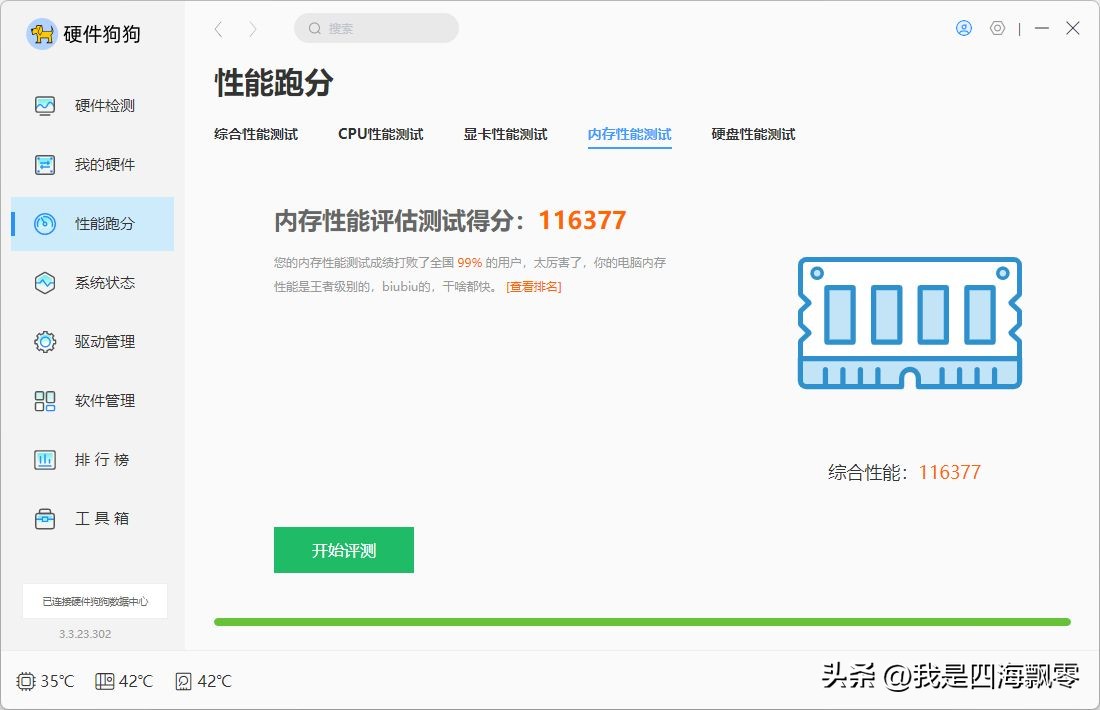Click the 开始评测 button
1100x710 pixels.
343,550
